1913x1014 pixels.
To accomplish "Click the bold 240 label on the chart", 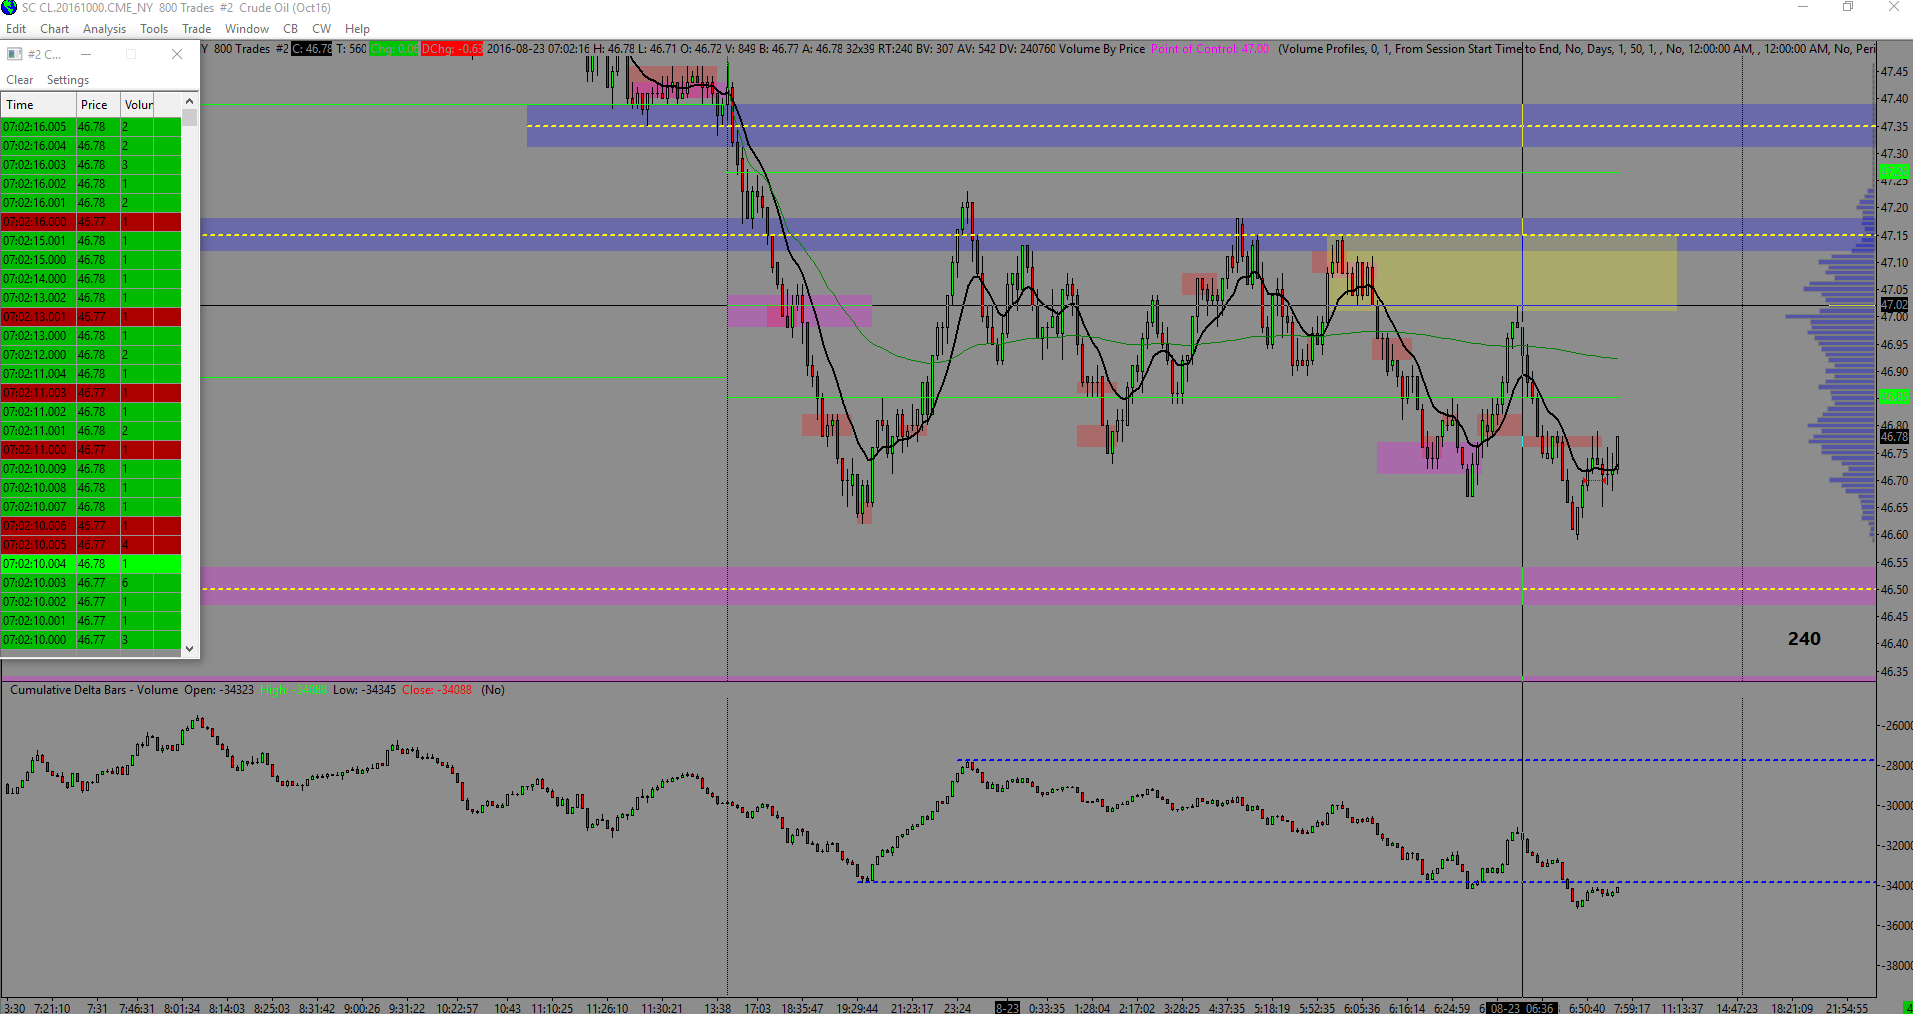I will tap(1804, 639).
